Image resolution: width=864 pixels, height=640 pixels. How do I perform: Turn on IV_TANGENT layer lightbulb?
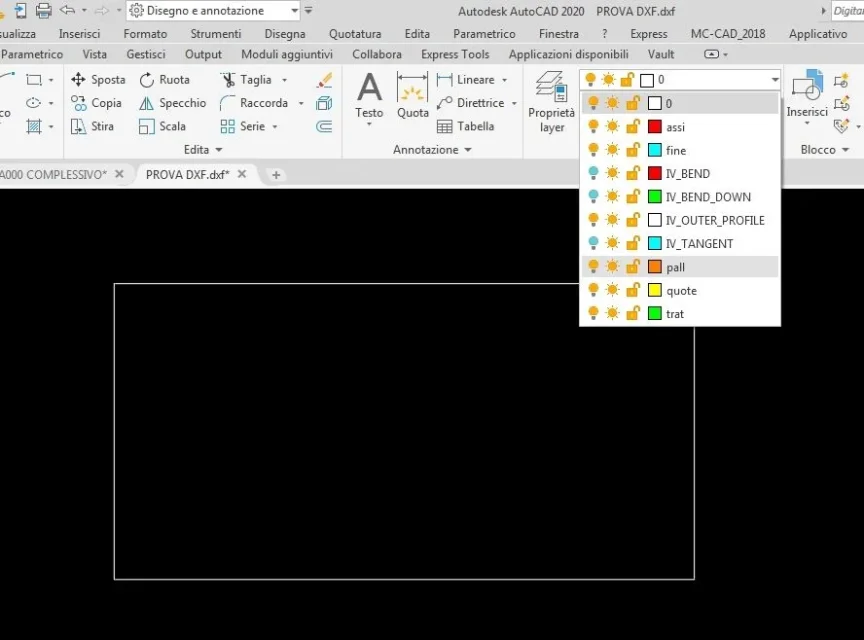click(x=593, y=243)
